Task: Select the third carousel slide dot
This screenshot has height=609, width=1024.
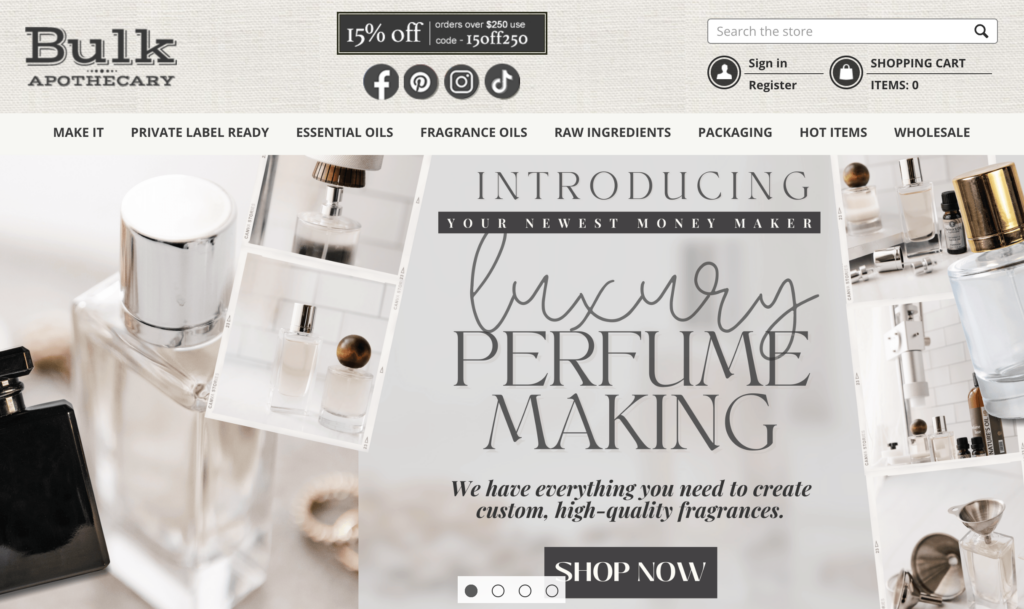Action: click(x=525, y=591)
